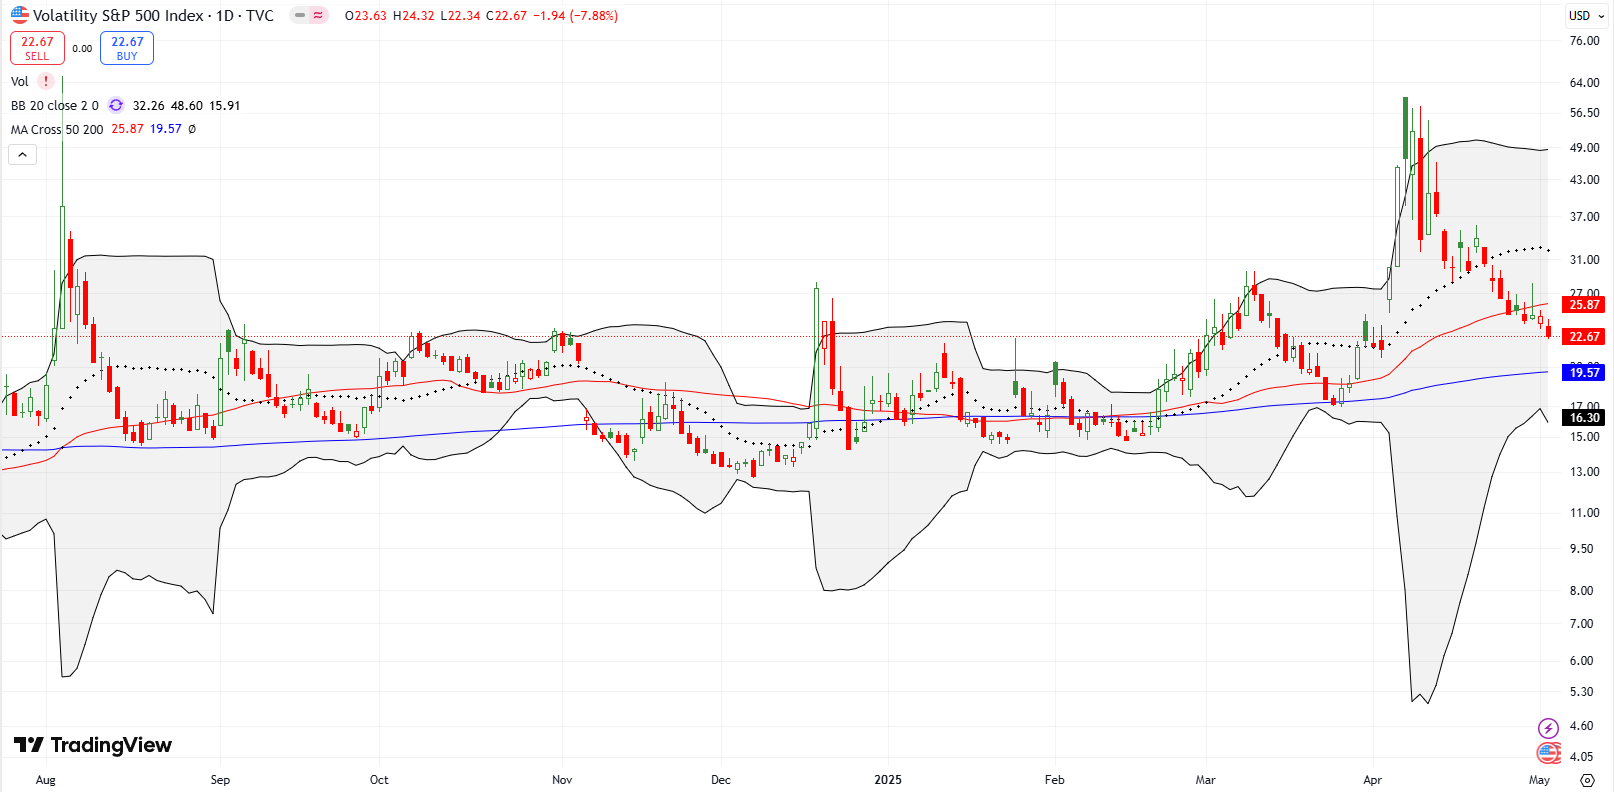The width and height of the screenshot is (1614, 792).
Task: Click 7.00 on the price scale
Action: click(x=1581, y=624)
